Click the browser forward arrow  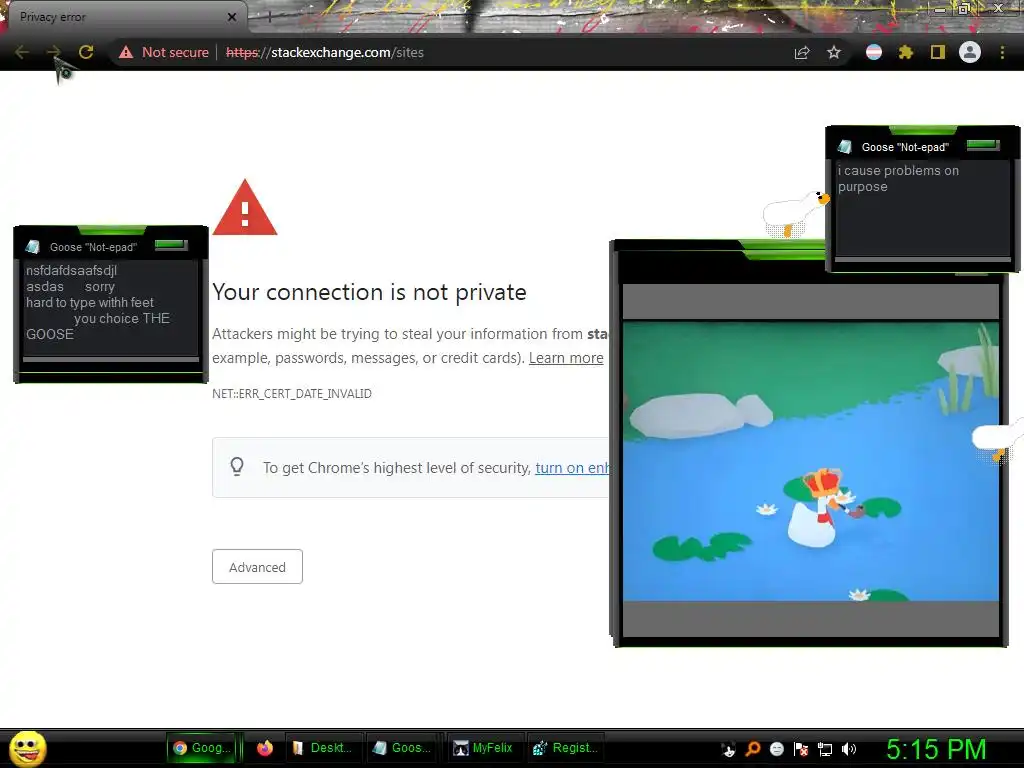(54, 52)
